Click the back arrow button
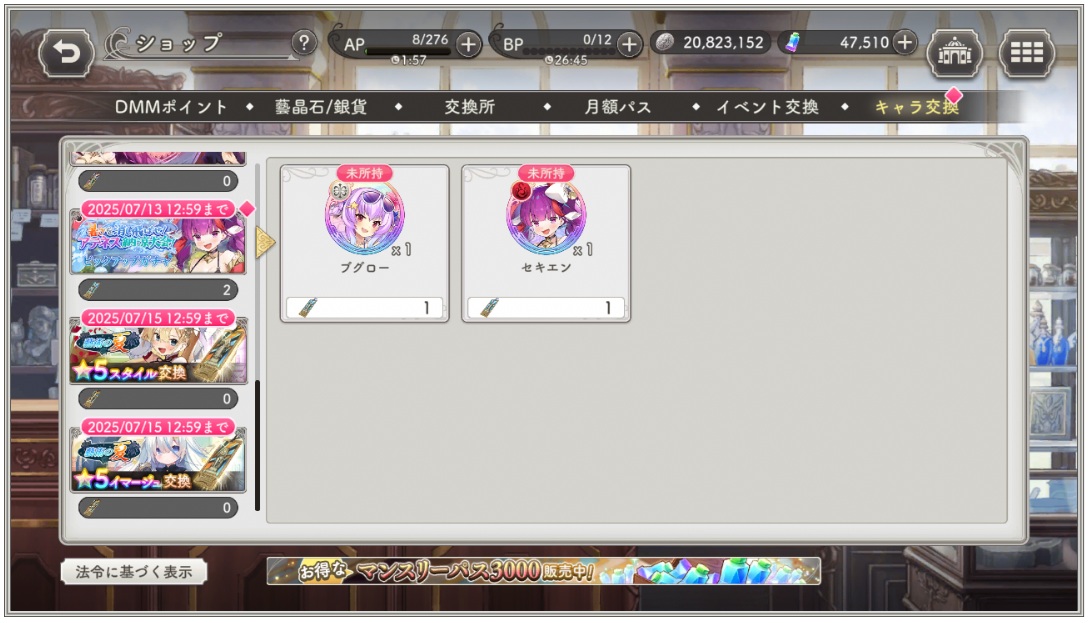This screenshot has width=1090, height=623. tap(66, 53)
